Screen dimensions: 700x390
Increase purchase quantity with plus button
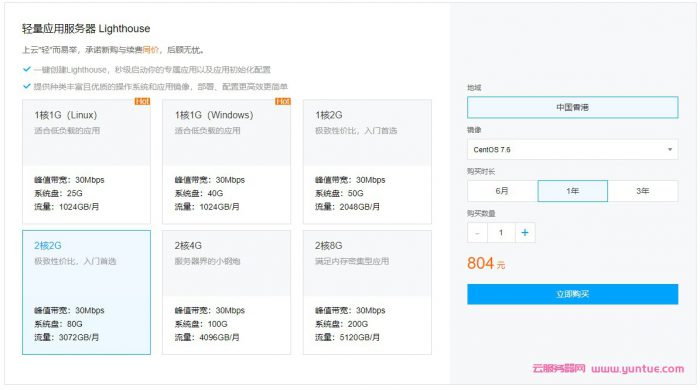tap(525, 232)
